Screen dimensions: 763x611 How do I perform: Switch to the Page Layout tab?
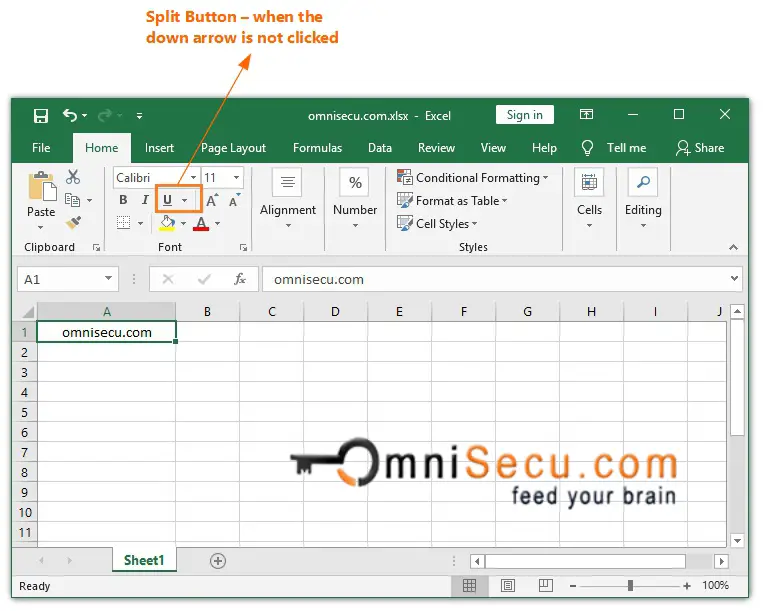point(233,148)
